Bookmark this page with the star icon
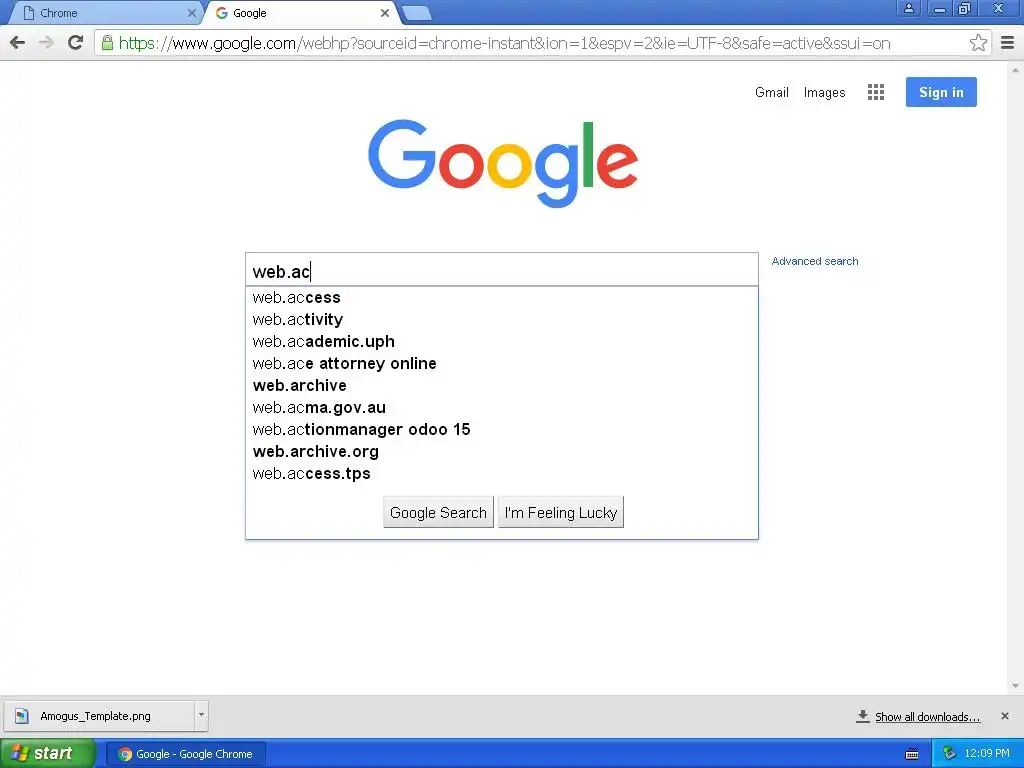Screen dimensions: 1024x768 [x=978, y=43]
